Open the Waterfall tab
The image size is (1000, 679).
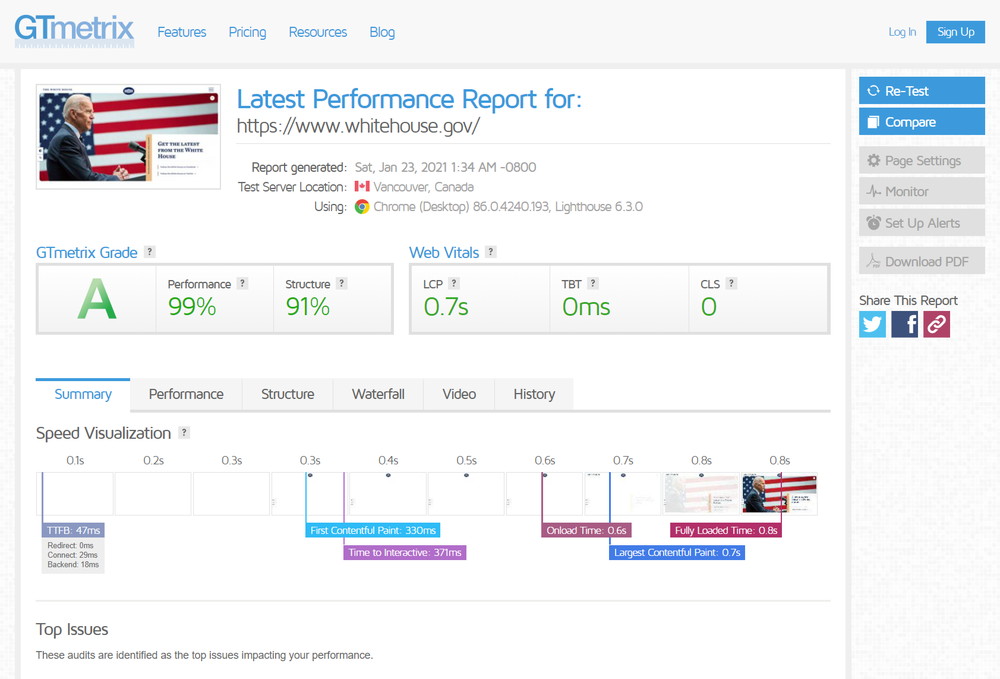tap(378, 394)
